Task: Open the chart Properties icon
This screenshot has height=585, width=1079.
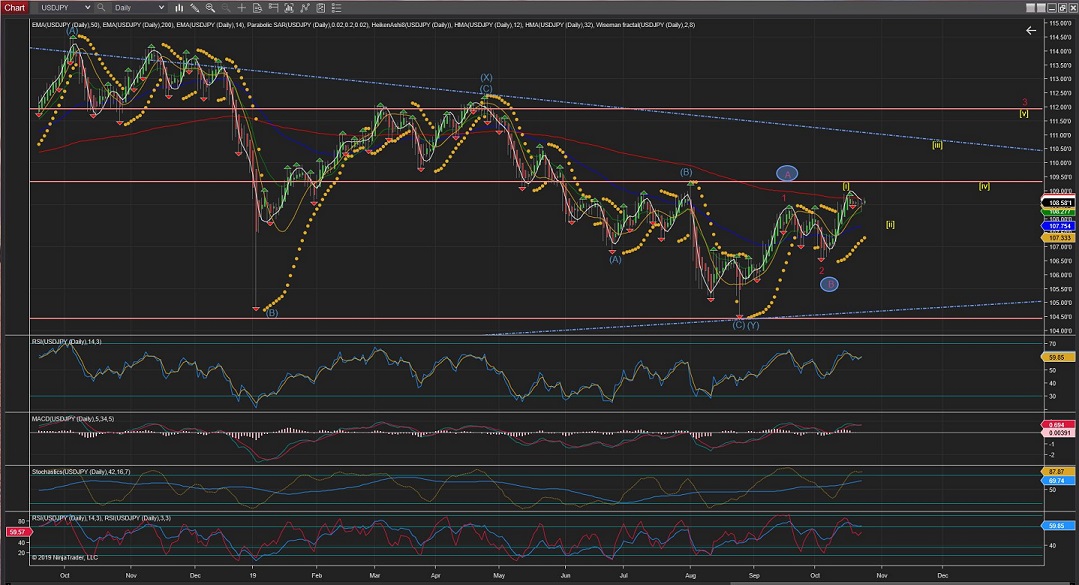Action: coord(321,8)
